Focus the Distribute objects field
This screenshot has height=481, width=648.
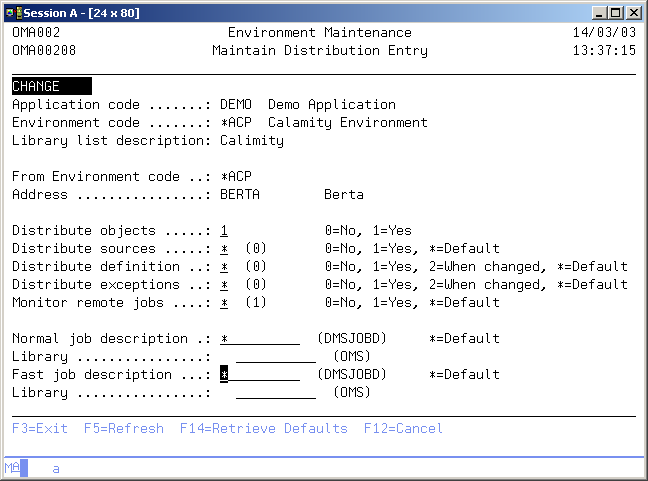(225, 230)
